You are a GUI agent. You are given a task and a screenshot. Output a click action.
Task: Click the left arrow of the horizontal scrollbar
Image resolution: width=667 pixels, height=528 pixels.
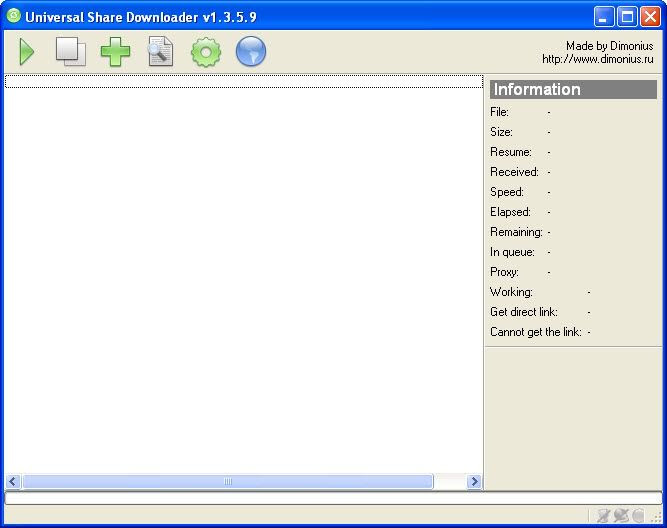(x=13, y=481)
